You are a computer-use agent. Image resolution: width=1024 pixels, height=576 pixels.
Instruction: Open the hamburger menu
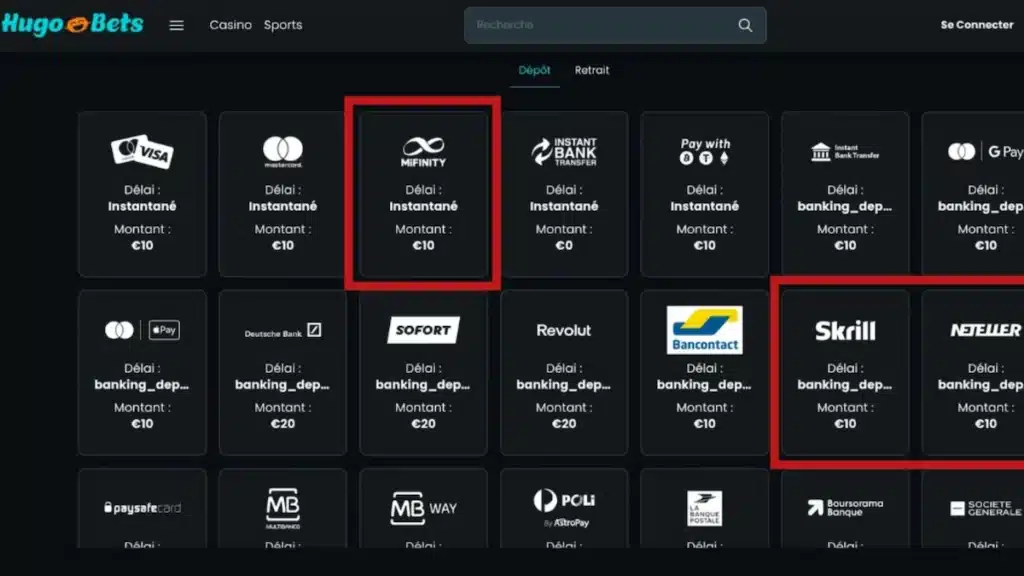click(176, 25)
